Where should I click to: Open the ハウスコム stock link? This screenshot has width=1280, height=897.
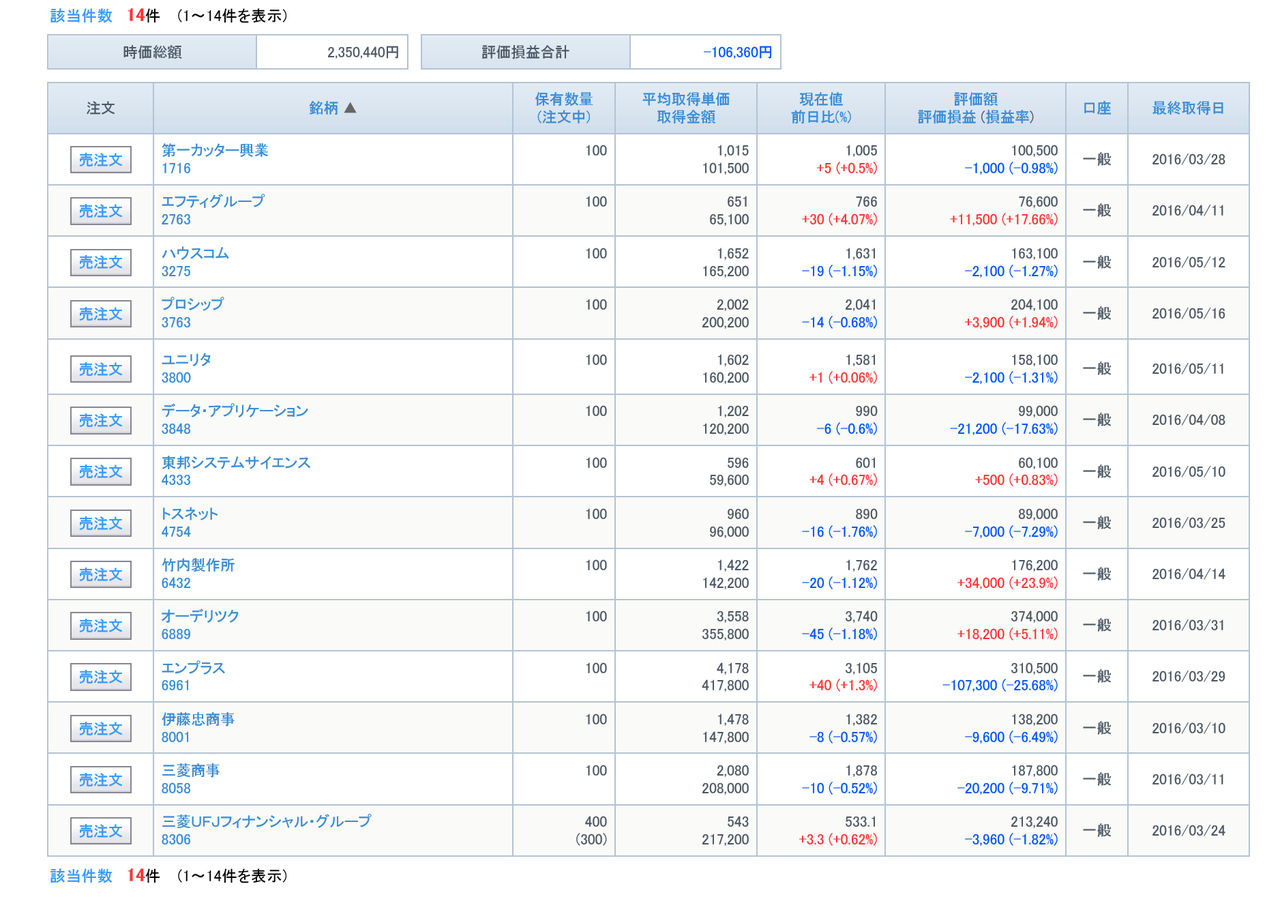195,253
